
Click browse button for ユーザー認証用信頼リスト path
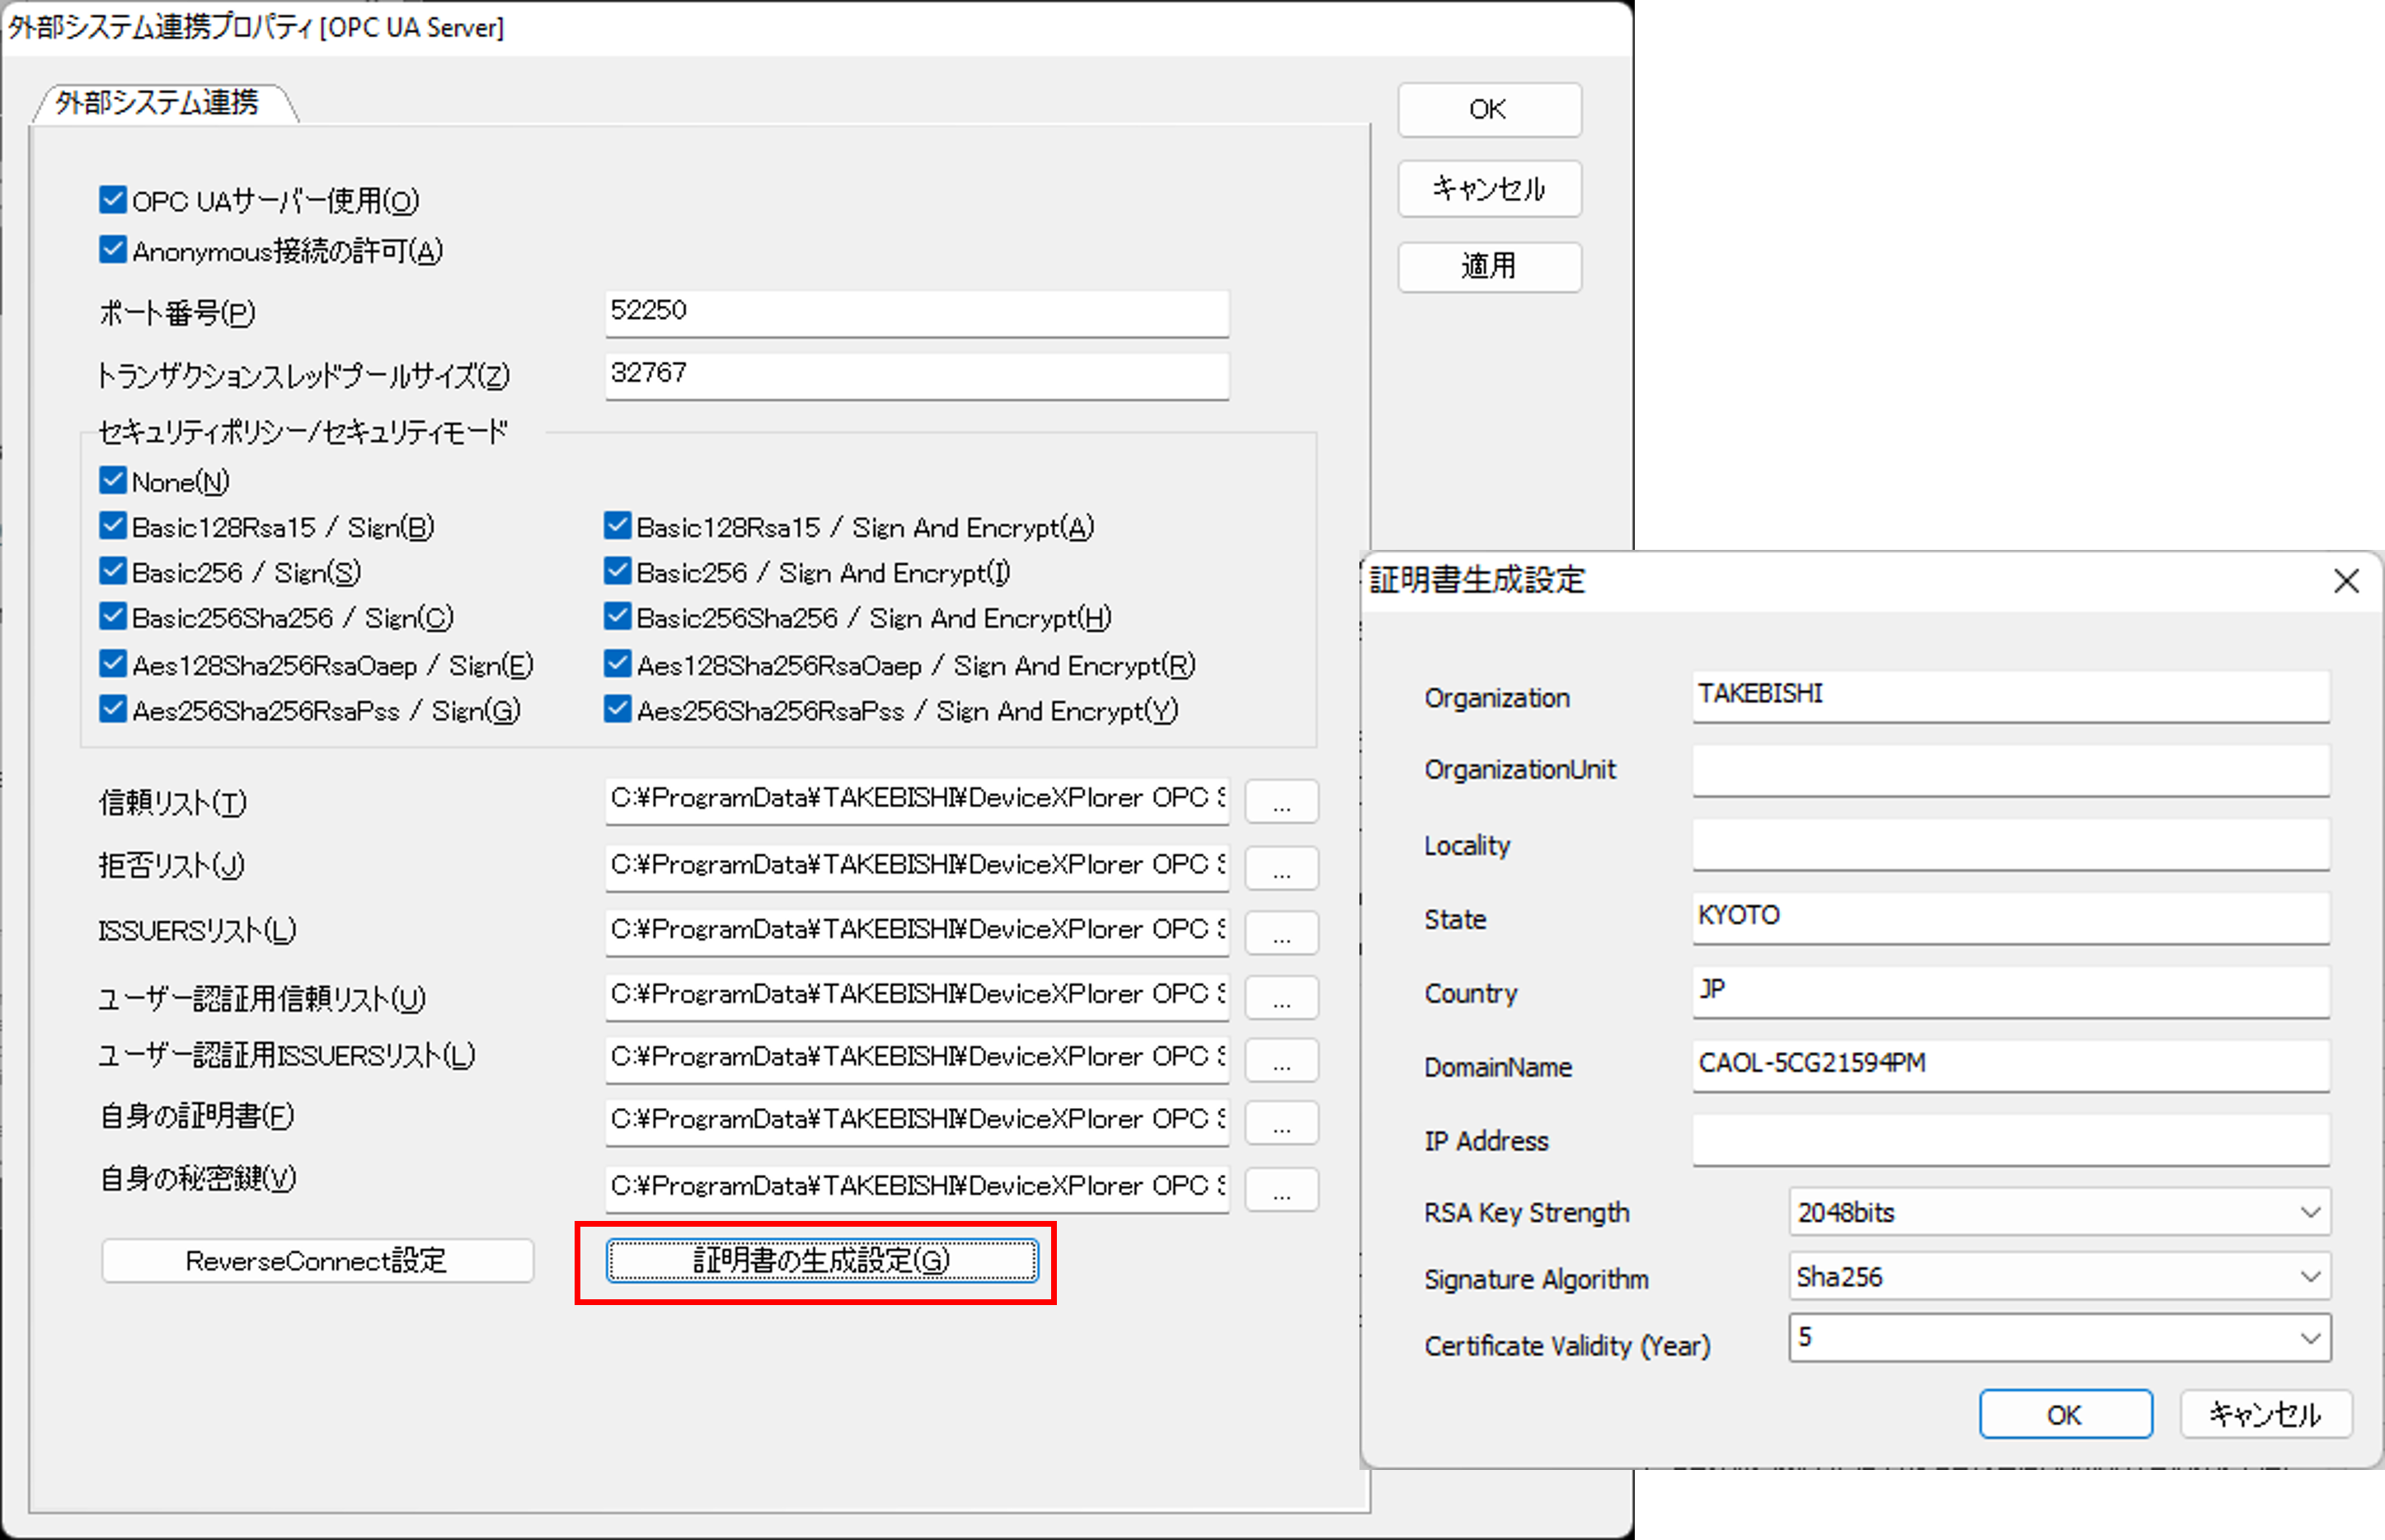(x=1281, y=998)
